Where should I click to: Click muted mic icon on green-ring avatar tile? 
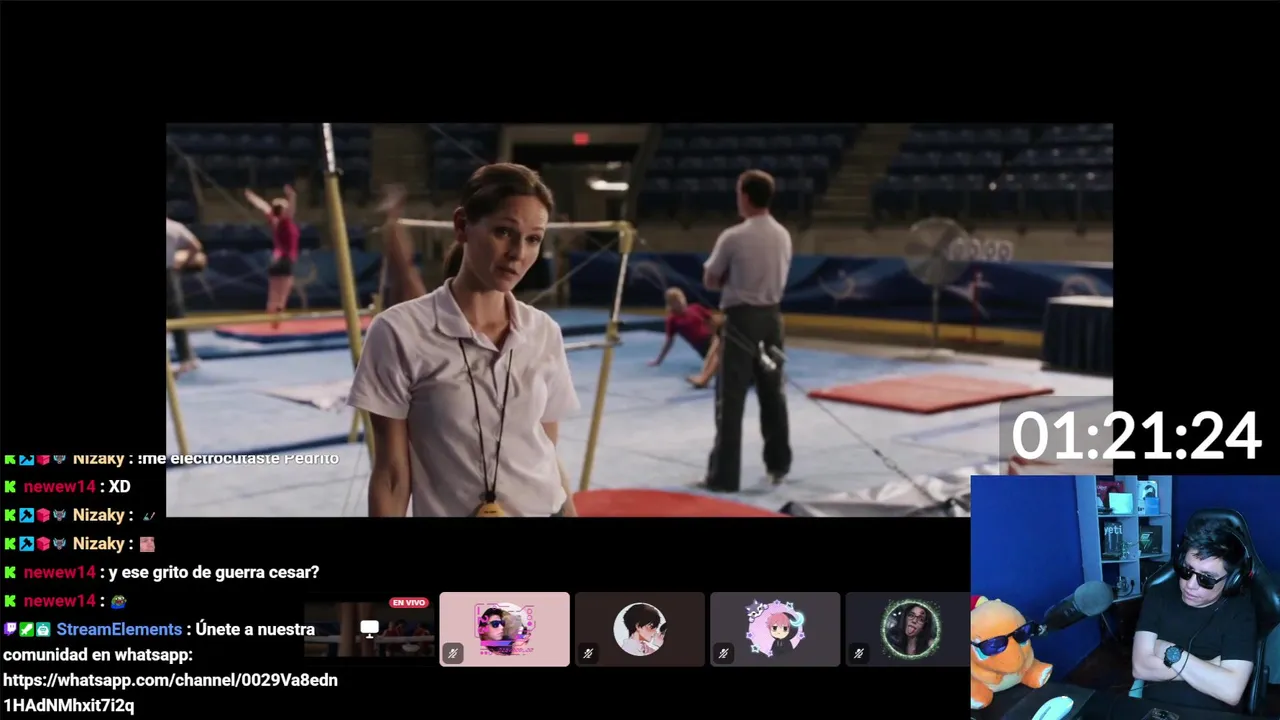858,653
